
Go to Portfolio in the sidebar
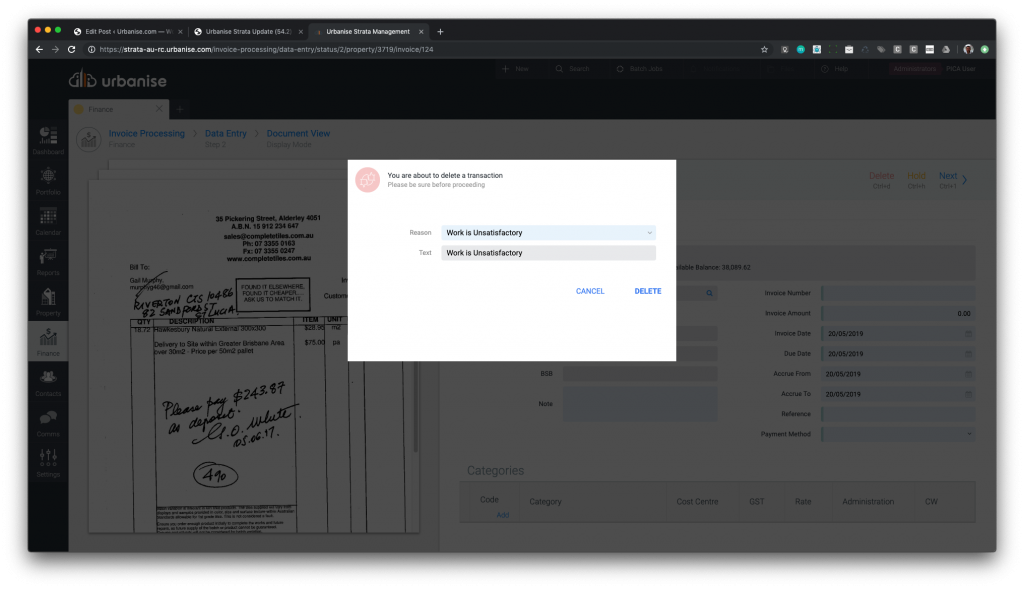[x=48, y=179]
